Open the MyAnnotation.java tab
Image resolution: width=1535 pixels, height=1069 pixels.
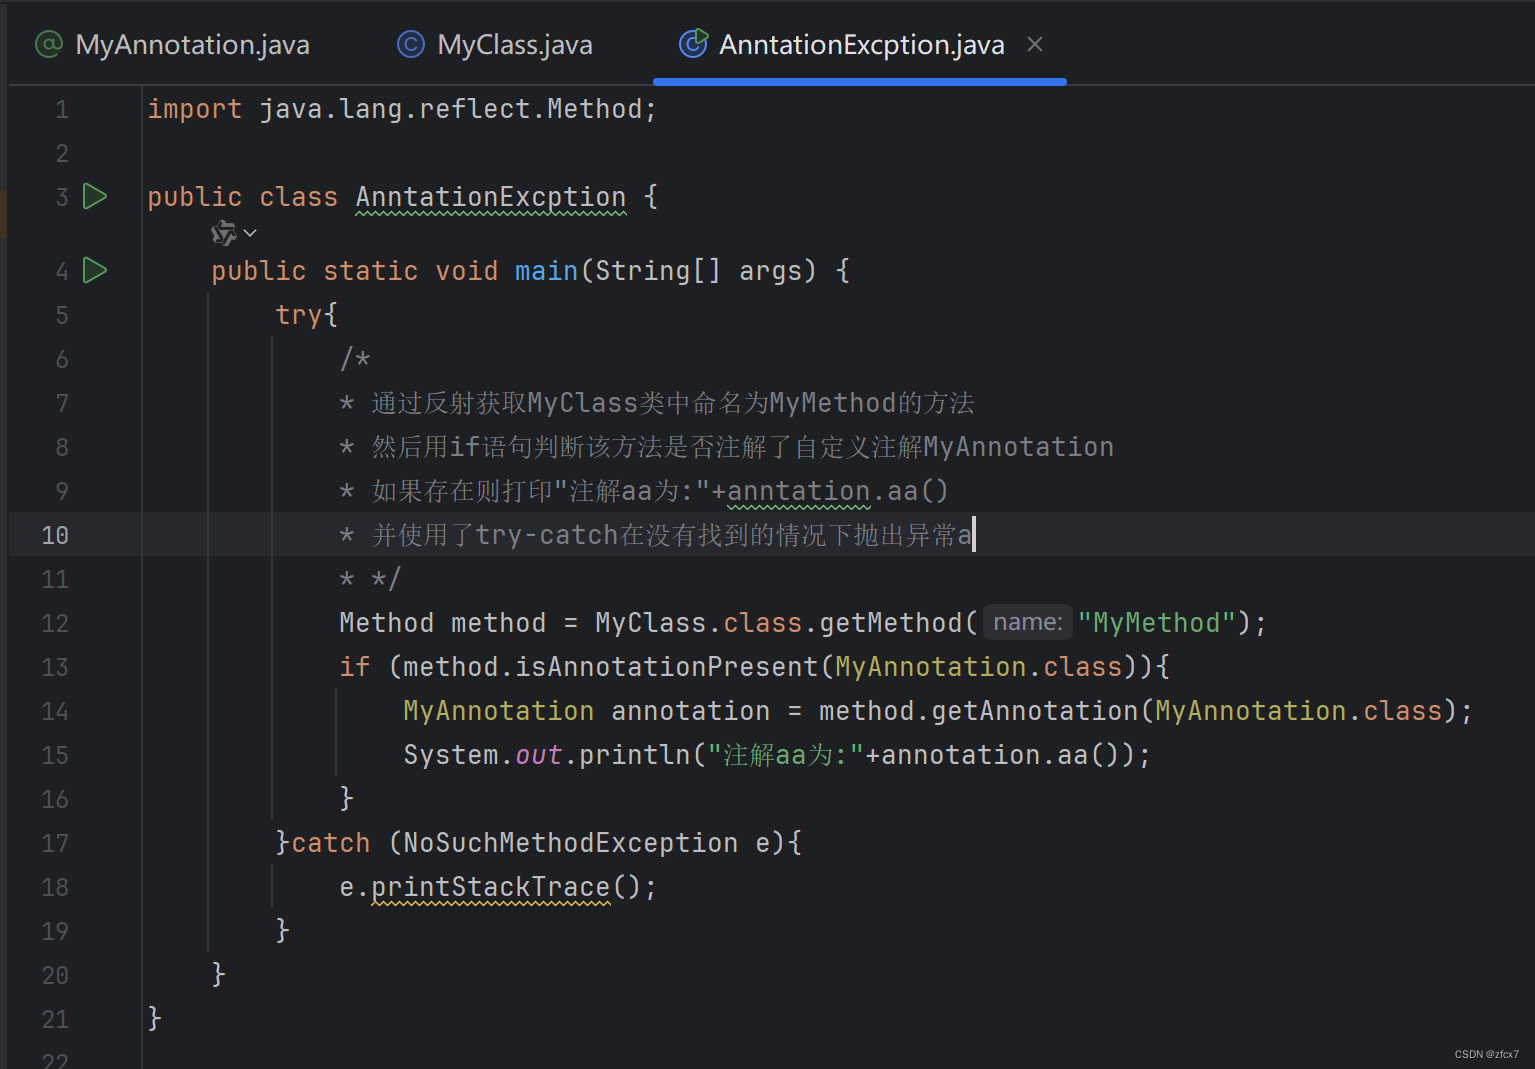point(190,44)
